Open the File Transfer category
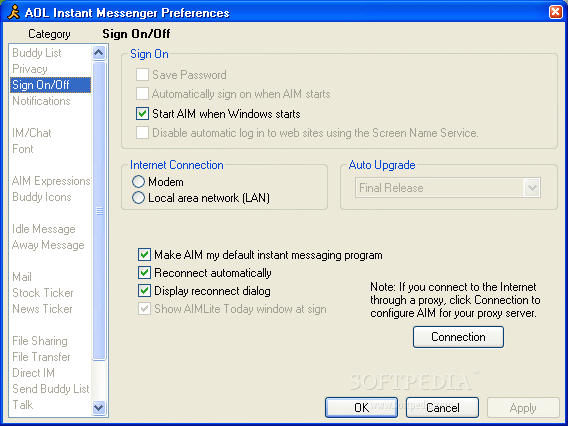Viewport: 568px width, 426px height. [41, 357]
